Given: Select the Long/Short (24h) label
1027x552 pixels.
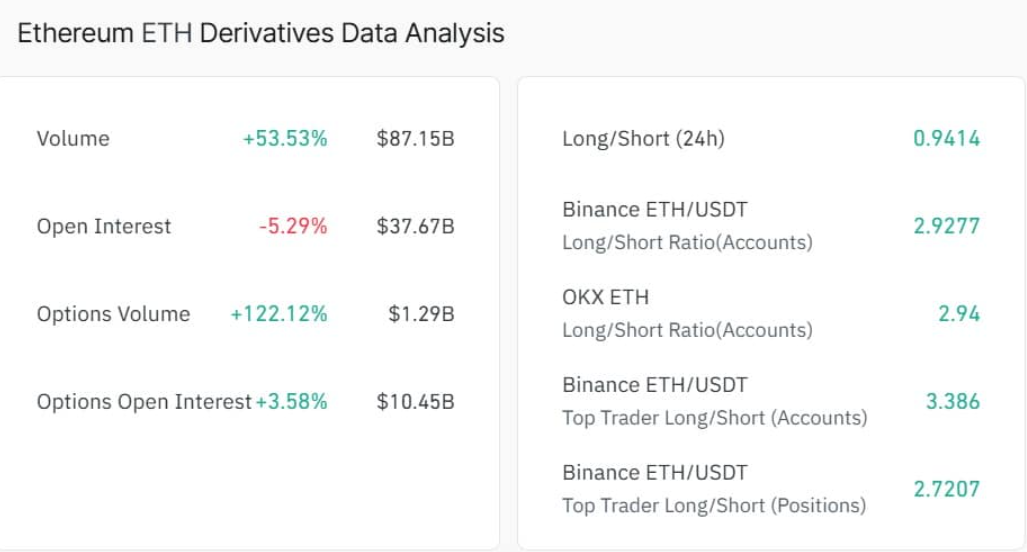Looking at the screenshot, I should (x=643, y=139).
